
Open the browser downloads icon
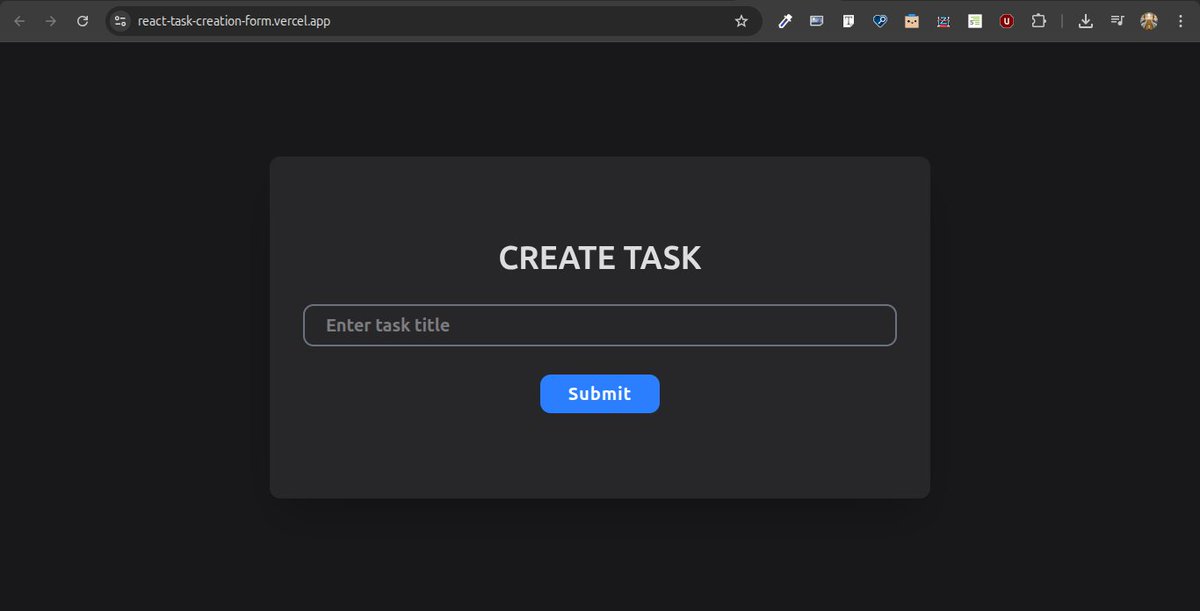(1085, 21)
